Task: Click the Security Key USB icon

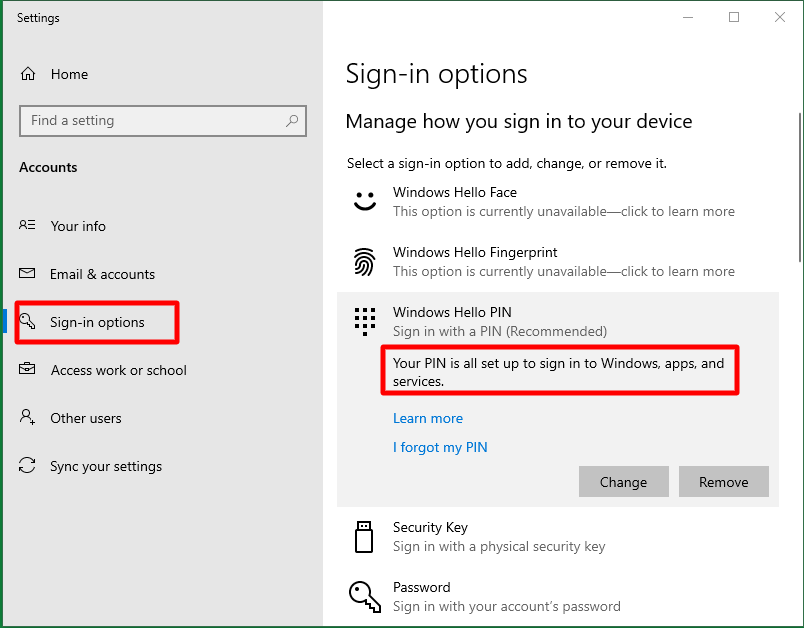Action: coord(364,537)
